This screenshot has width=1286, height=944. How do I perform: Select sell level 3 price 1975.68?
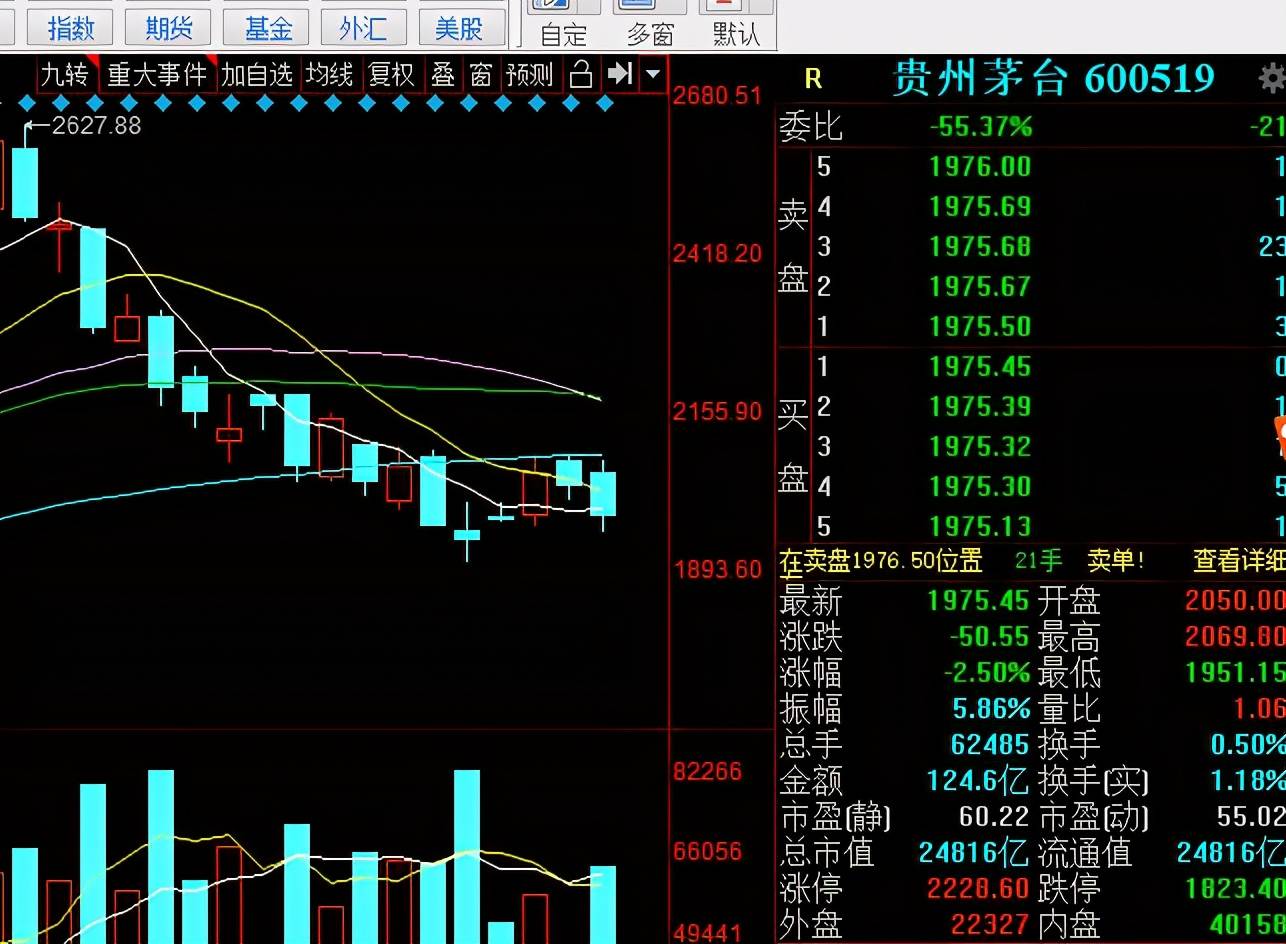pos(980,247)
